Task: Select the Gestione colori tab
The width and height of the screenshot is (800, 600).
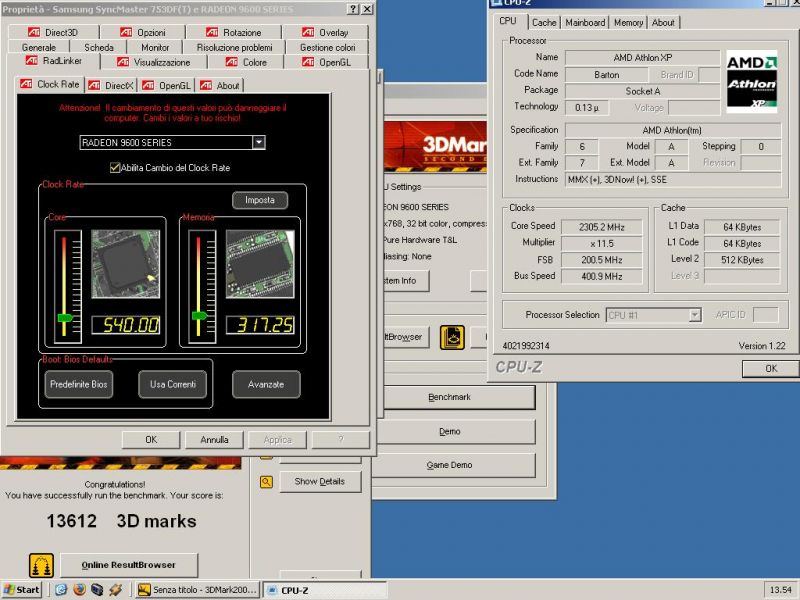Action: [x=327, y=47]
